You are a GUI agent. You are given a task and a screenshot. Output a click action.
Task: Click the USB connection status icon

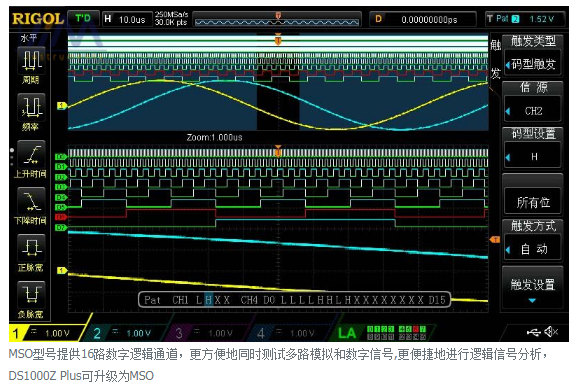pyautogui.click(x=533, y=332)
